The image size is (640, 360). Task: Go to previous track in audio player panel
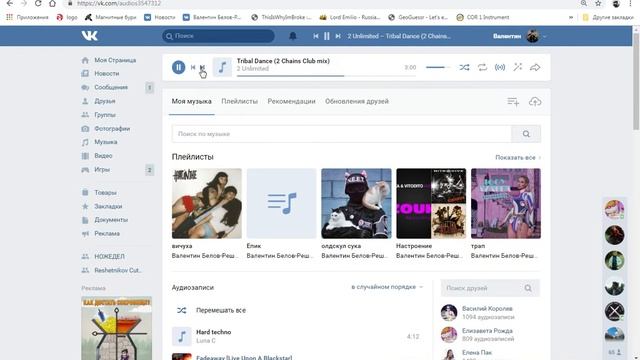coord(193,67)
